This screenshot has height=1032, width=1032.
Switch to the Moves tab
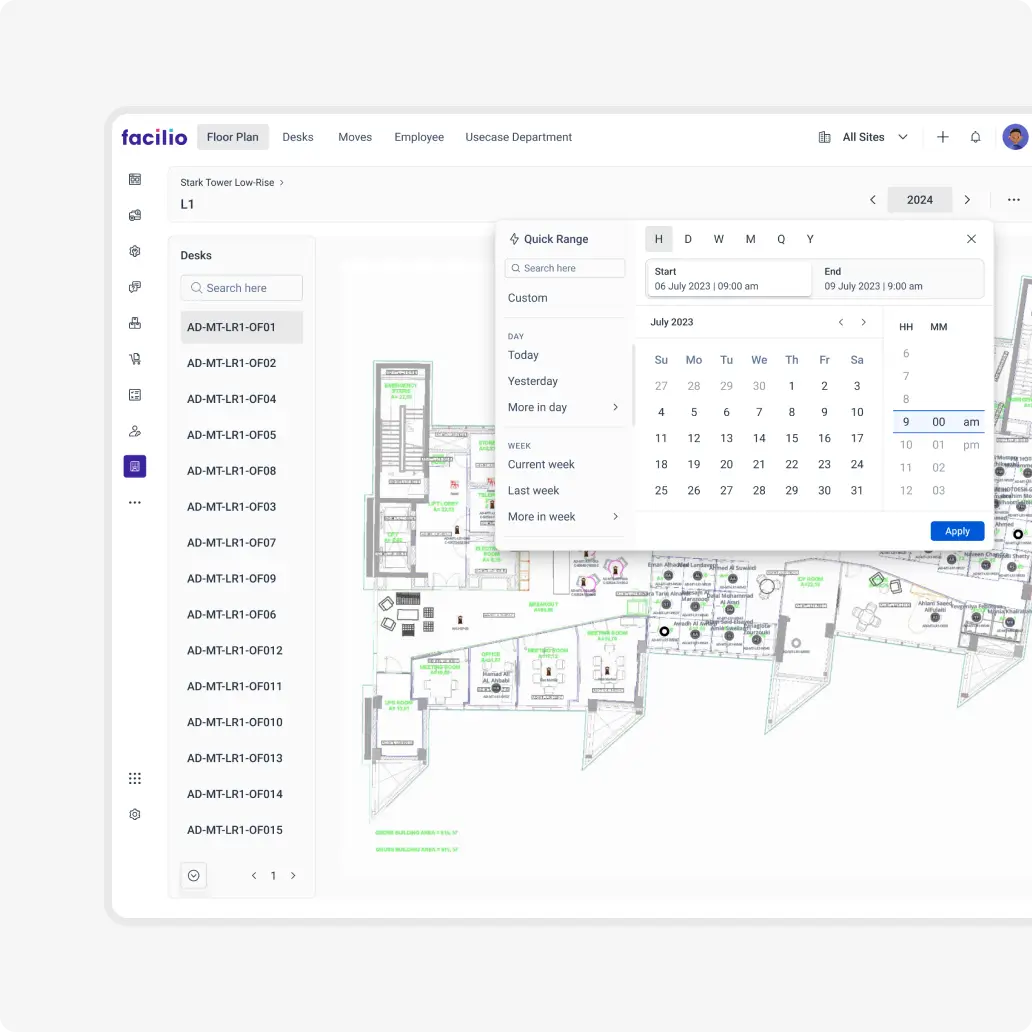click(x=355, y=137)
